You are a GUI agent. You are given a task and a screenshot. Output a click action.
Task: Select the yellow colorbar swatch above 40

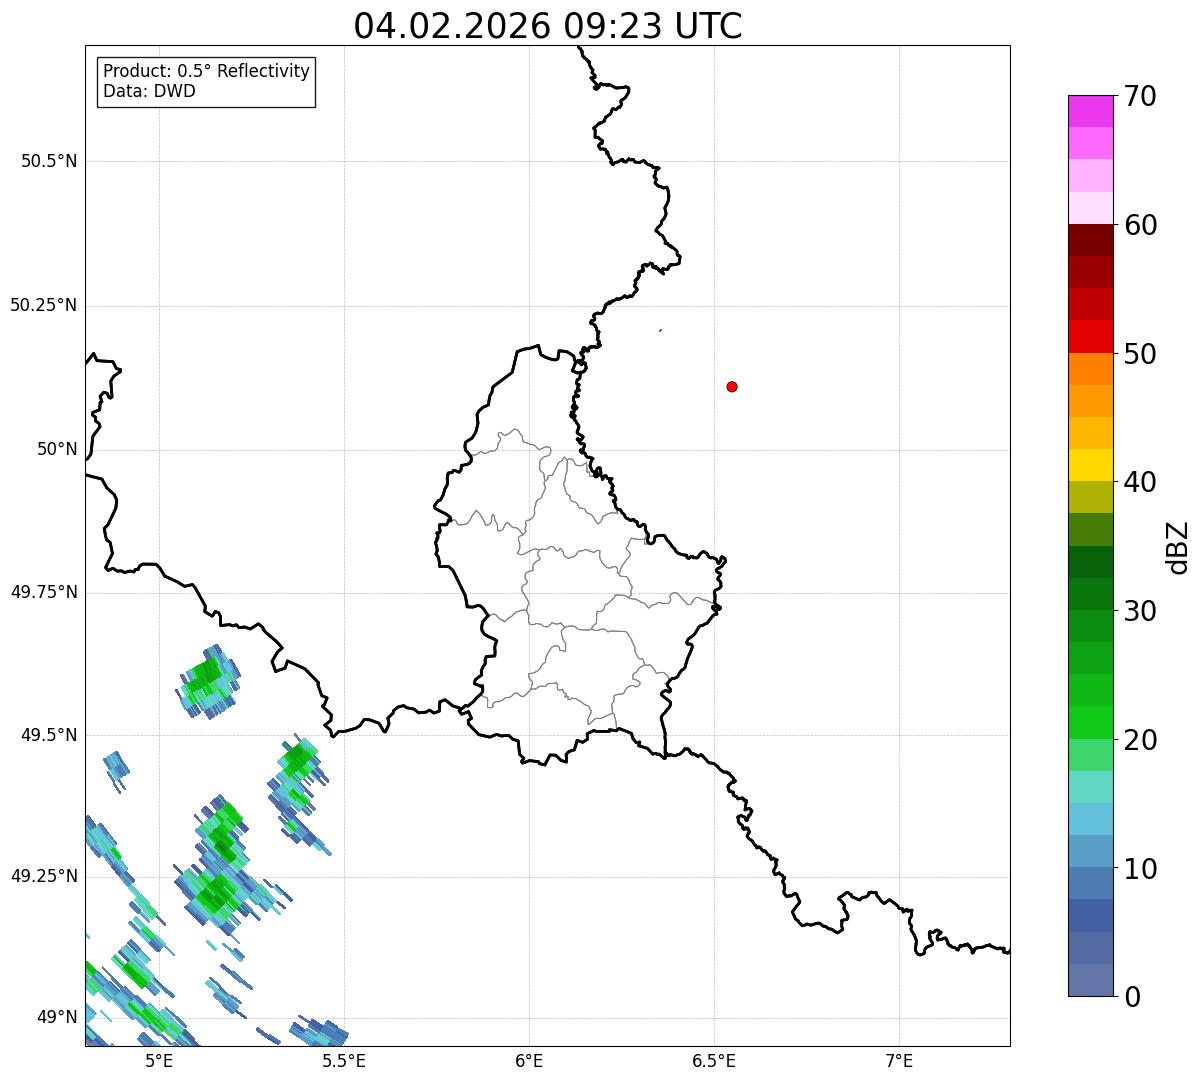coord(1090,465)
